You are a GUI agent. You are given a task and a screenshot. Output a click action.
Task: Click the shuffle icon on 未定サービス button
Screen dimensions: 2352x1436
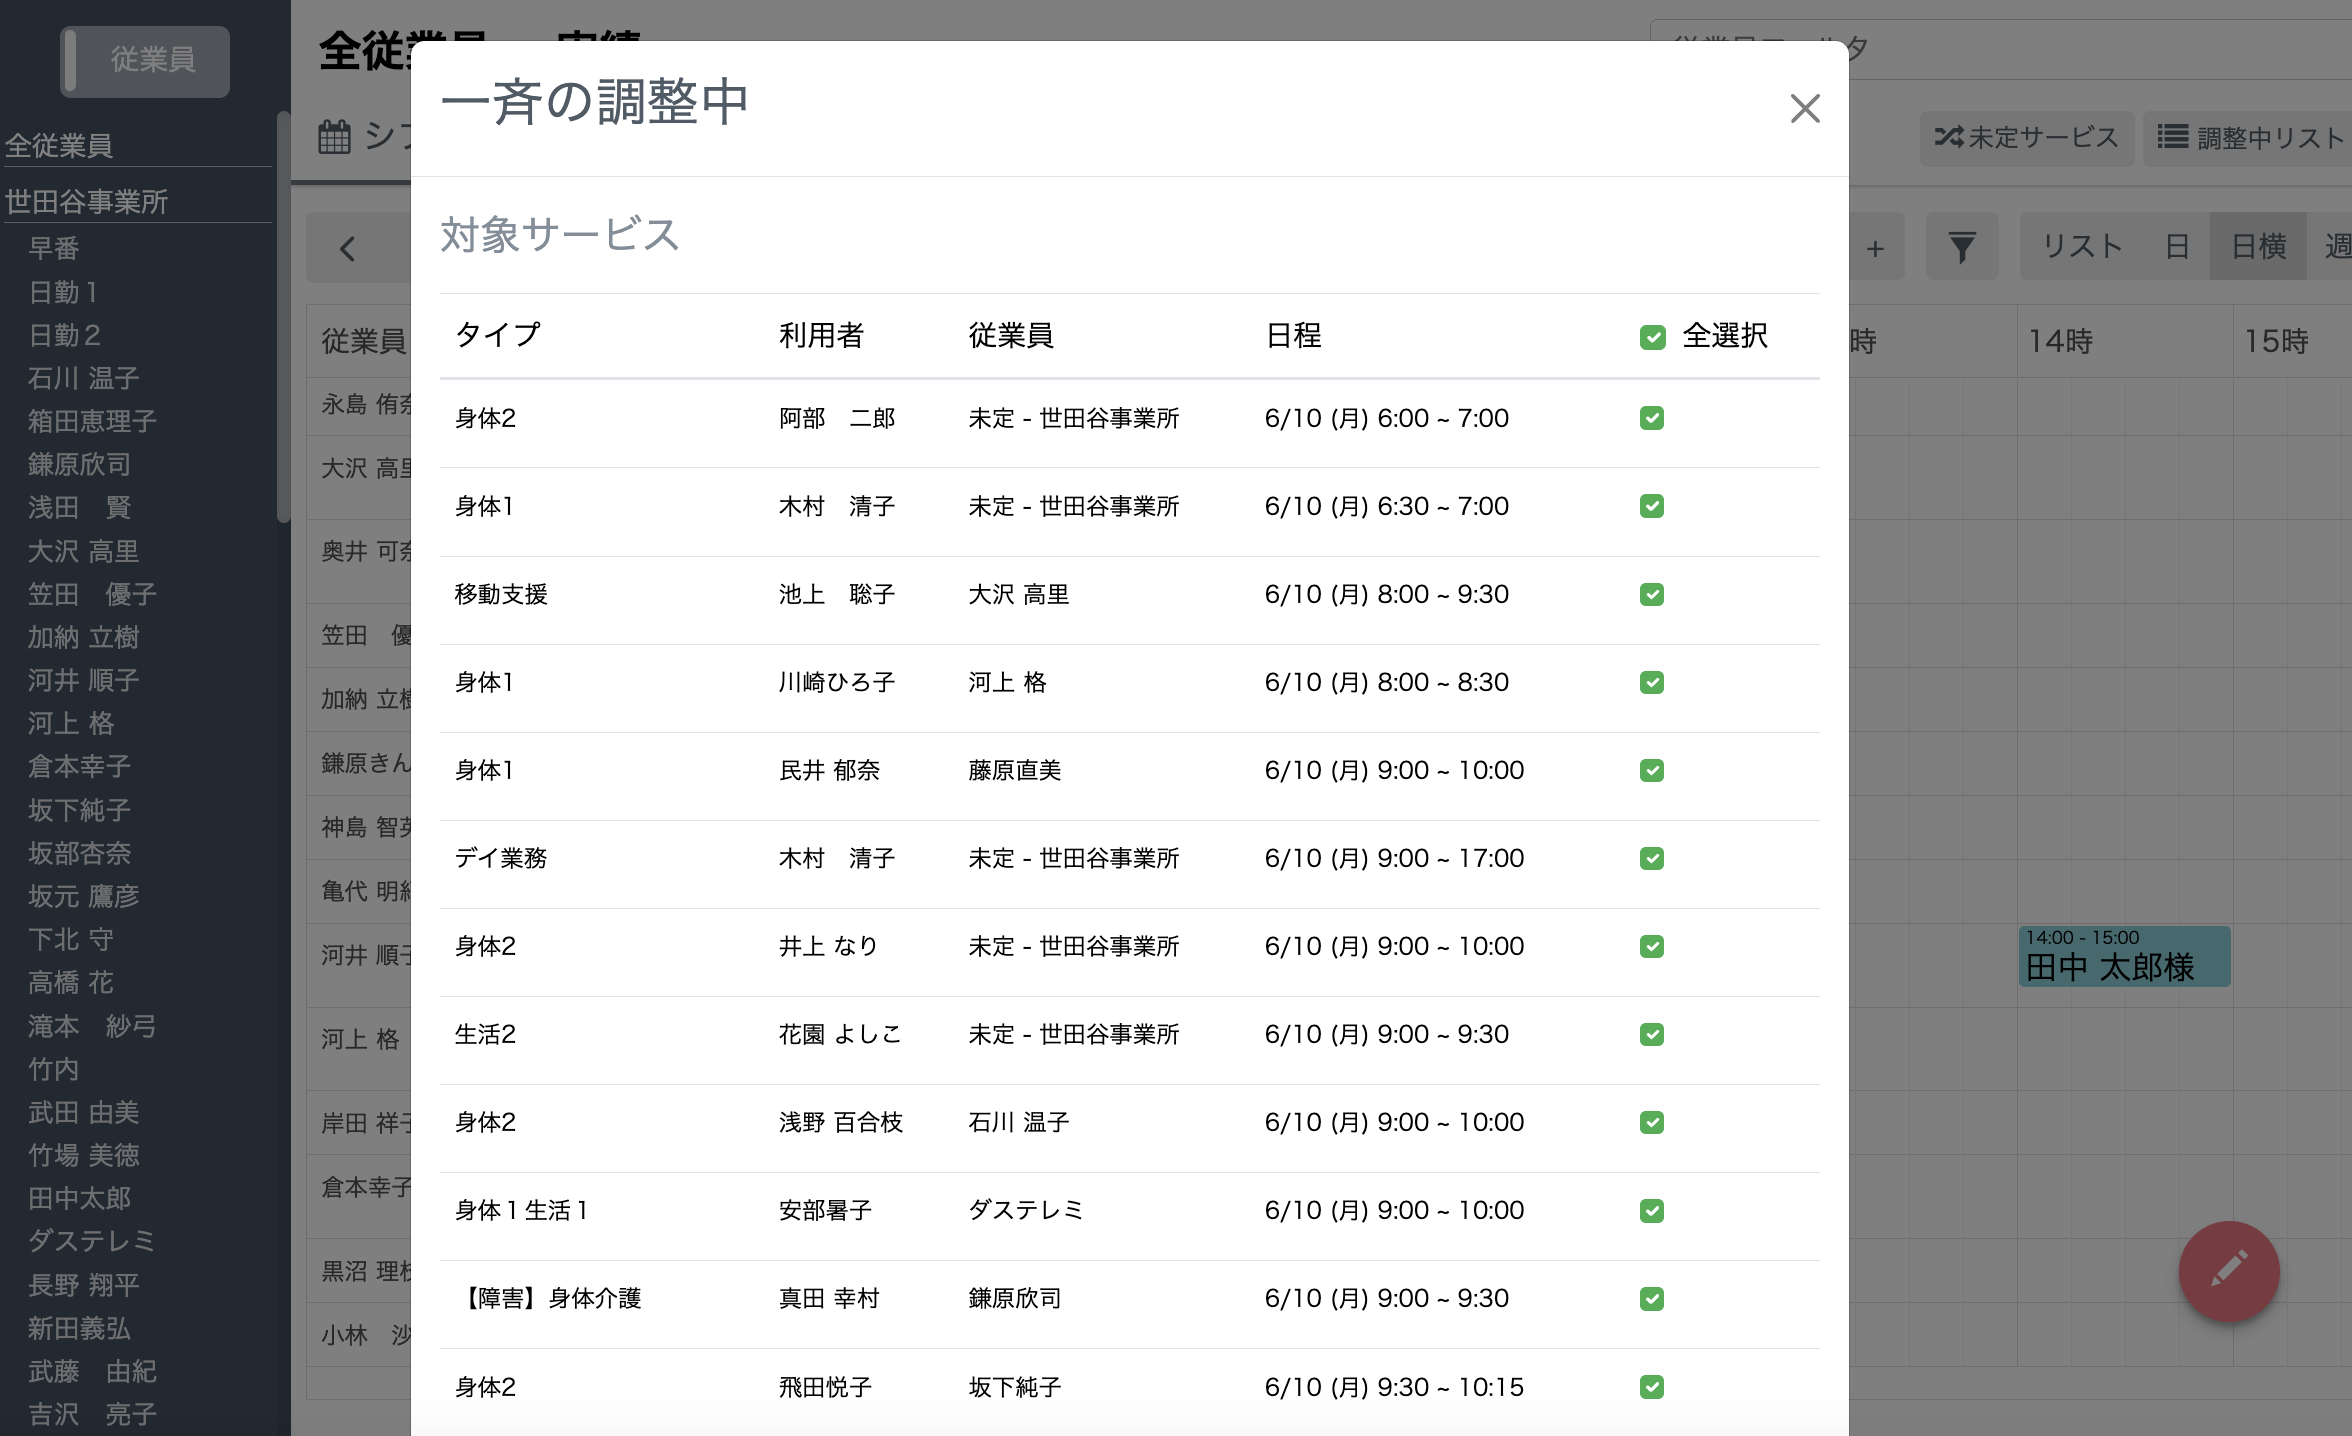click(1950, 138)
